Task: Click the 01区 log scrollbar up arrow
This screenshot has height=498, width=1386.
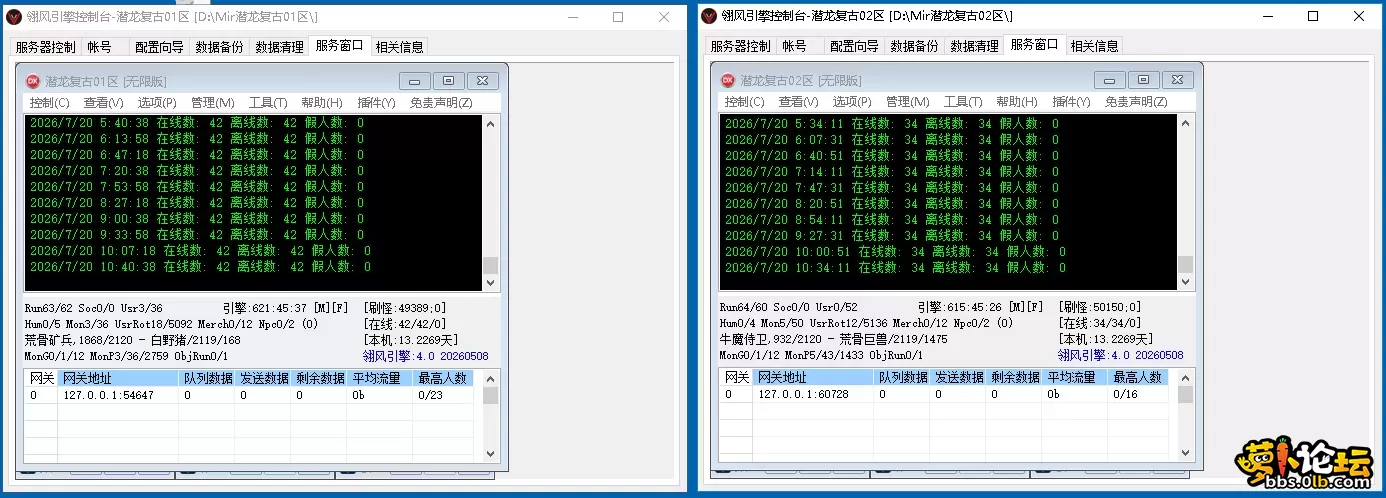Action: point(490,124)
